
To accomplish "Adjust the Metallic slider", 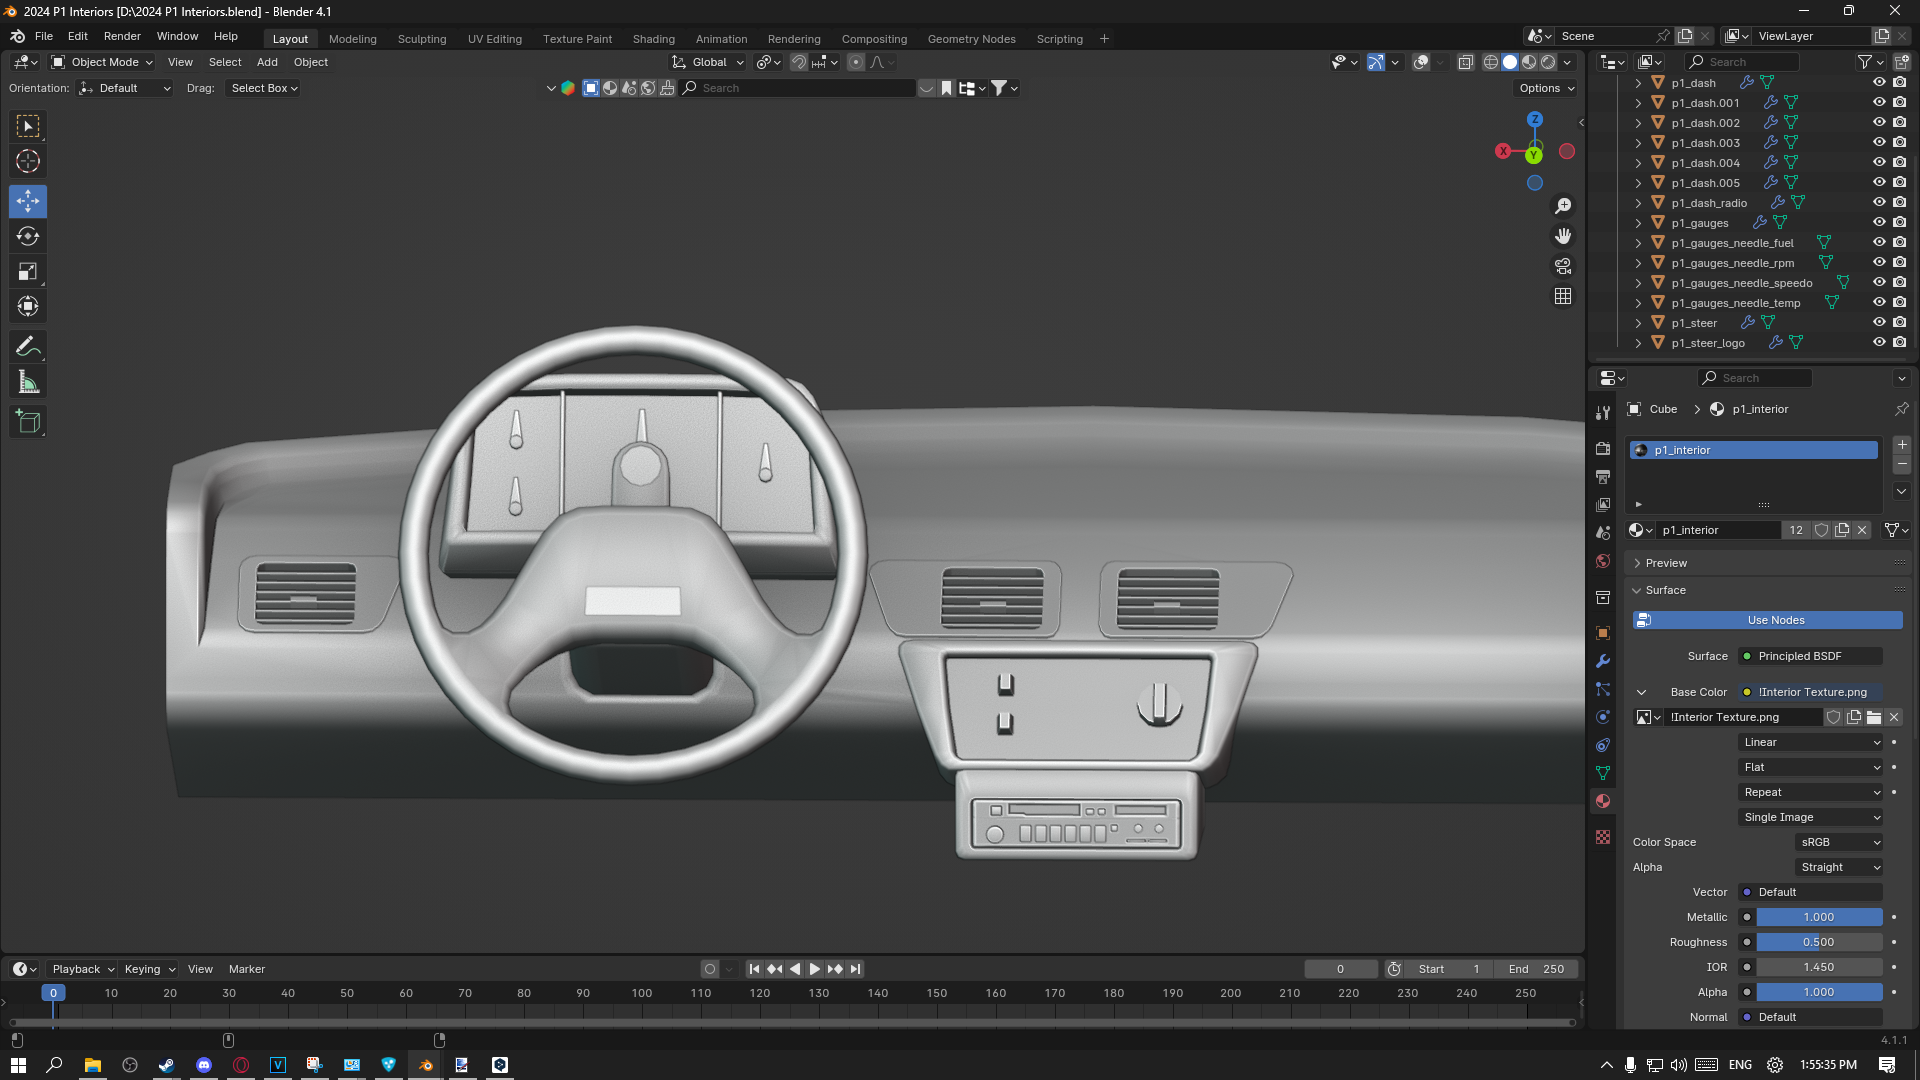I will (1819, 917).
